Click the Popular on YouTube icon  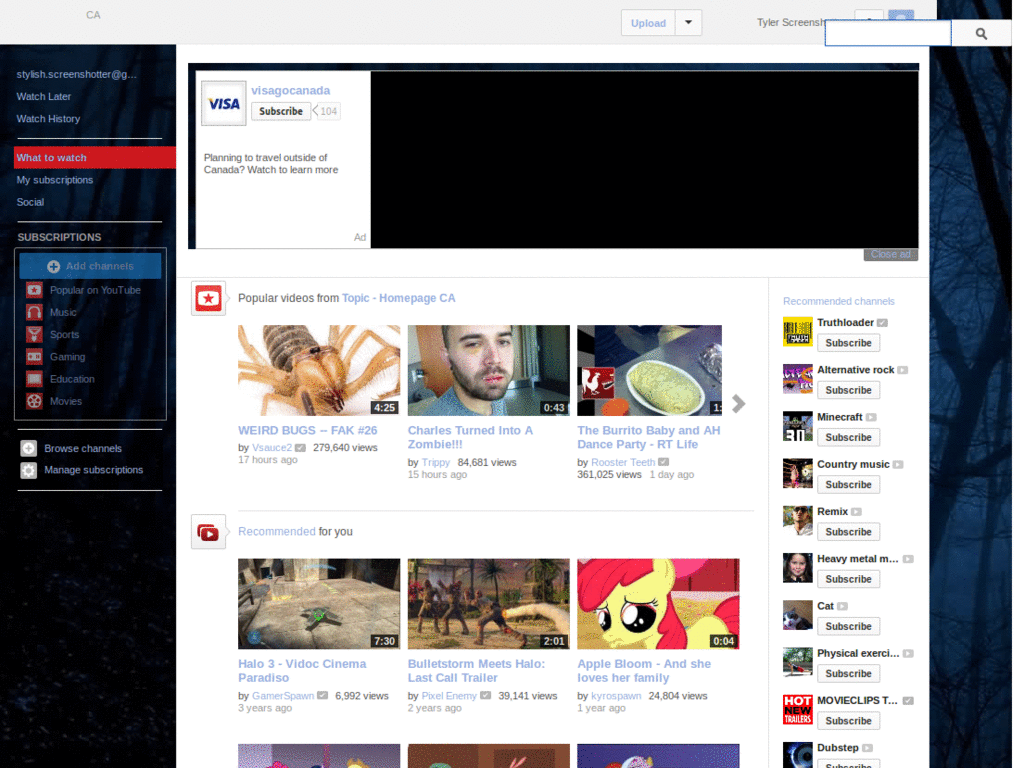[x=34, y=290]
